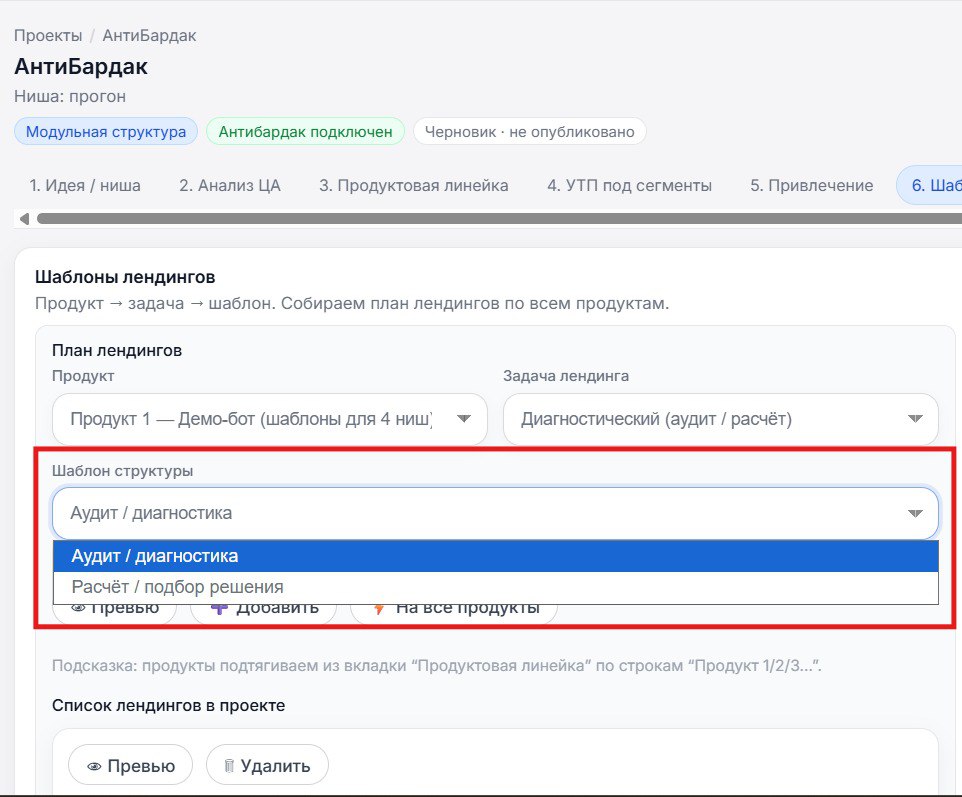Click the Проекты breadcrumb link
Image resolution: width=962 pixels, height=797 pixels.
pyautogui.click(x=46, y=34)
